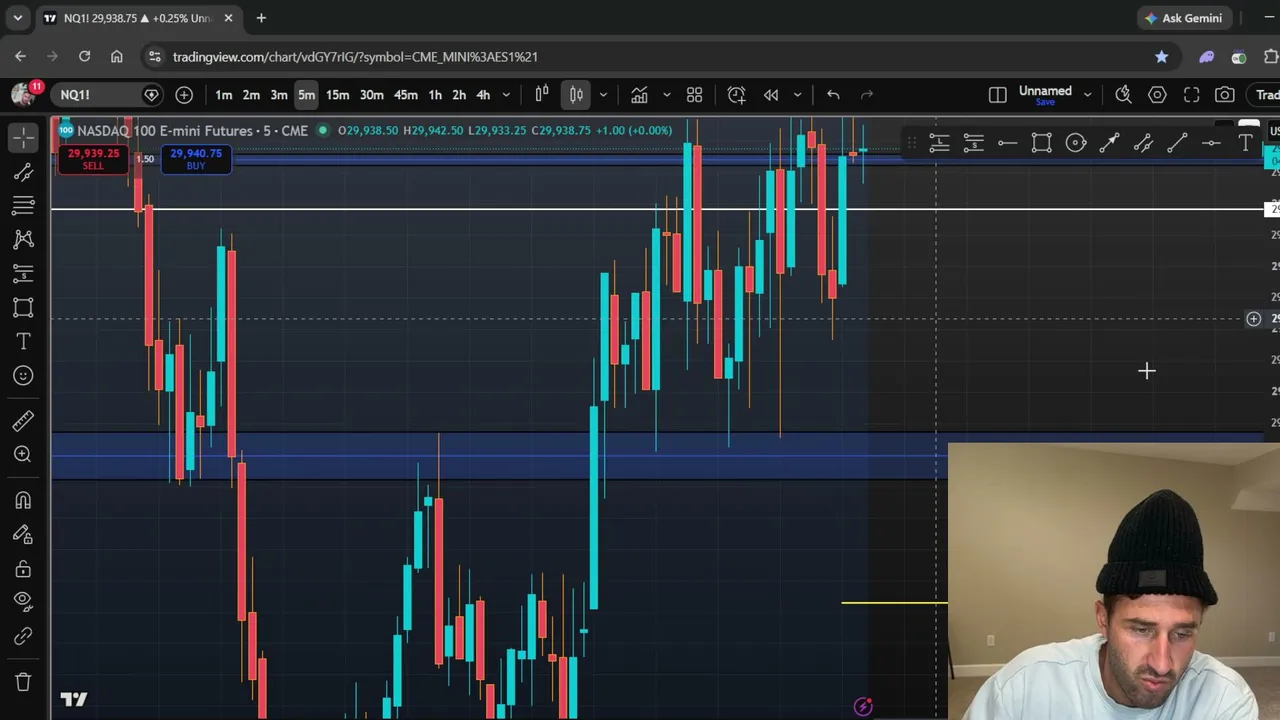Open the forecasting and position tools
This screenshot has height=720, width=1280.
coord(23,274)
